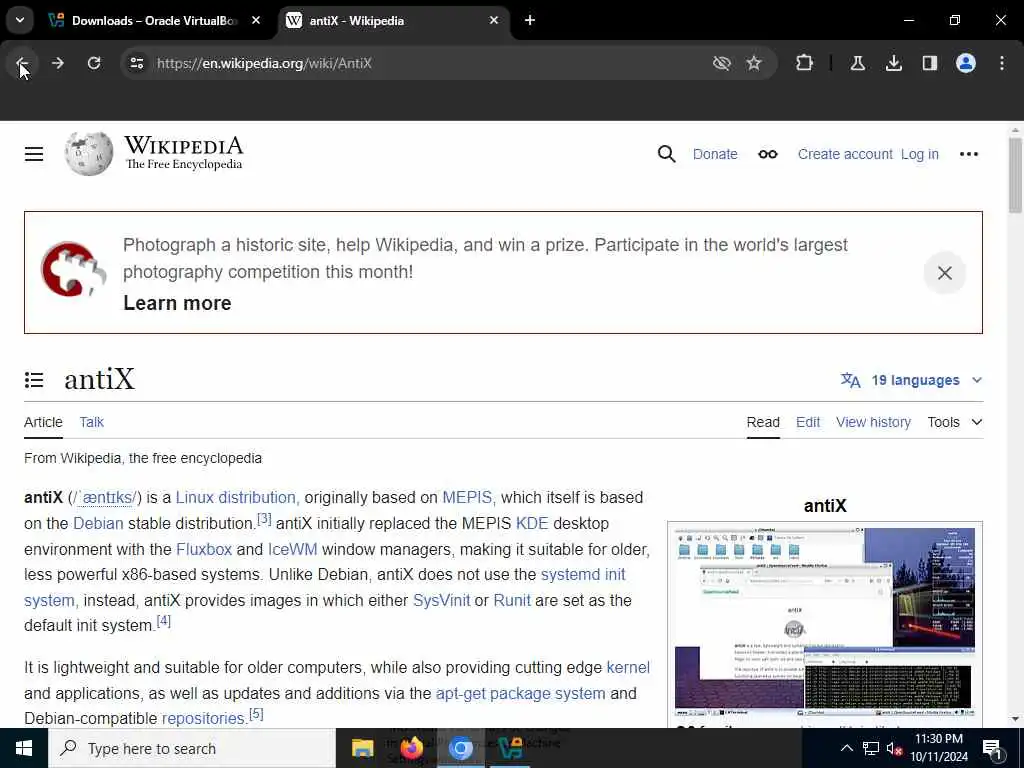Image resolution: width=1024 pixels, height=768 pixels.
Task: Select the Article tab
Action: tap(43, 423)
